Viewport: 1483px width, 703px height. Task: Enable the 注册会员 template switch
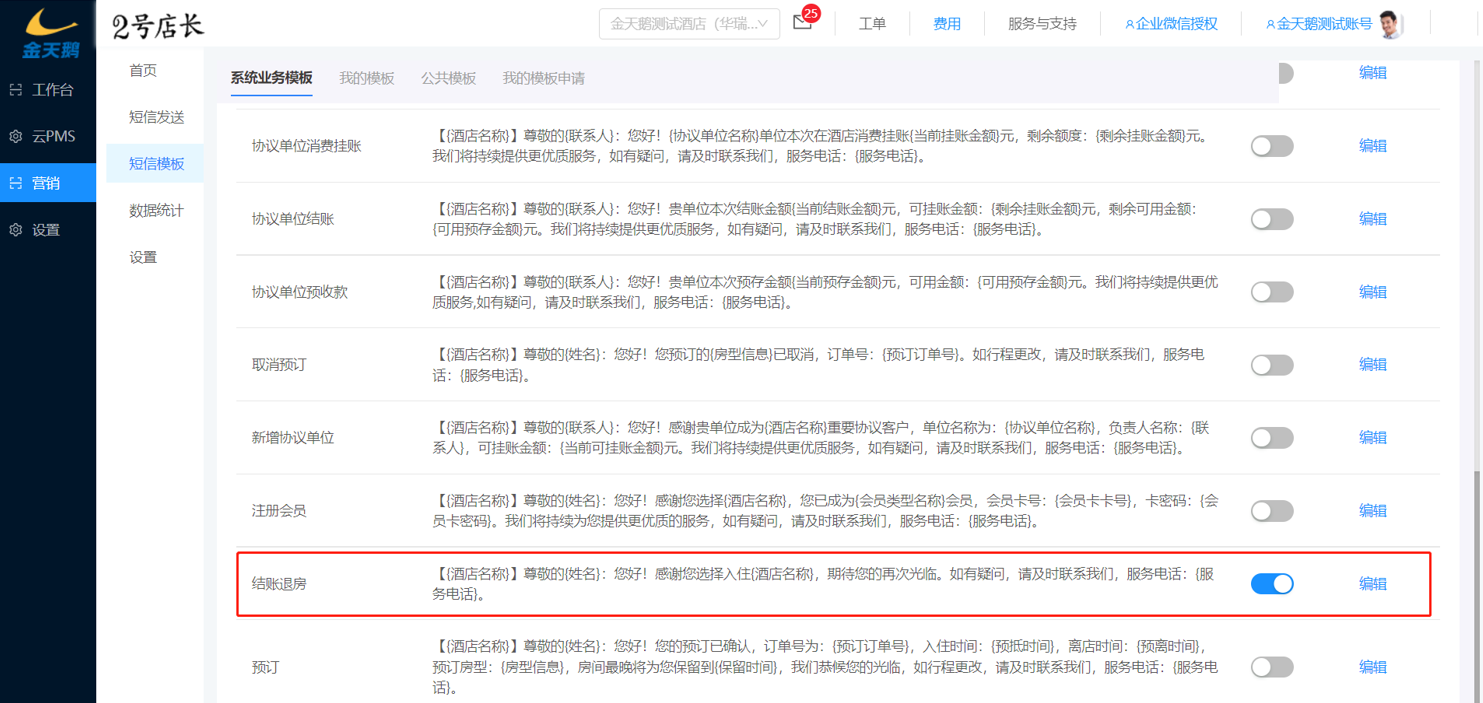pos(1272,511)
